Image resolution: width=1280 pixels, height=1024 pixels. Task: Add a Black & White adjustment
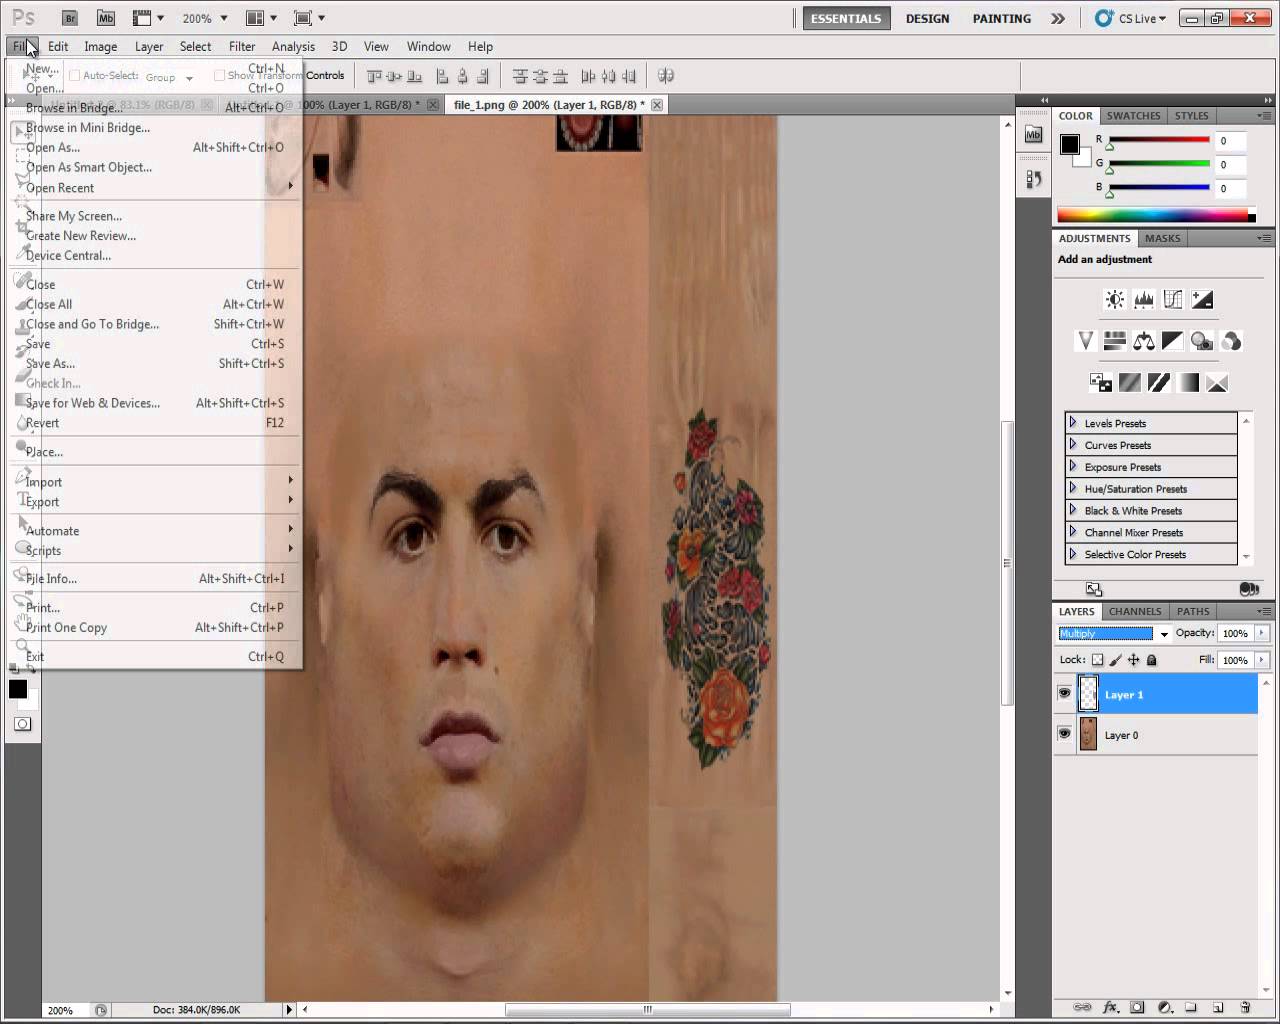click(1173, 341)
